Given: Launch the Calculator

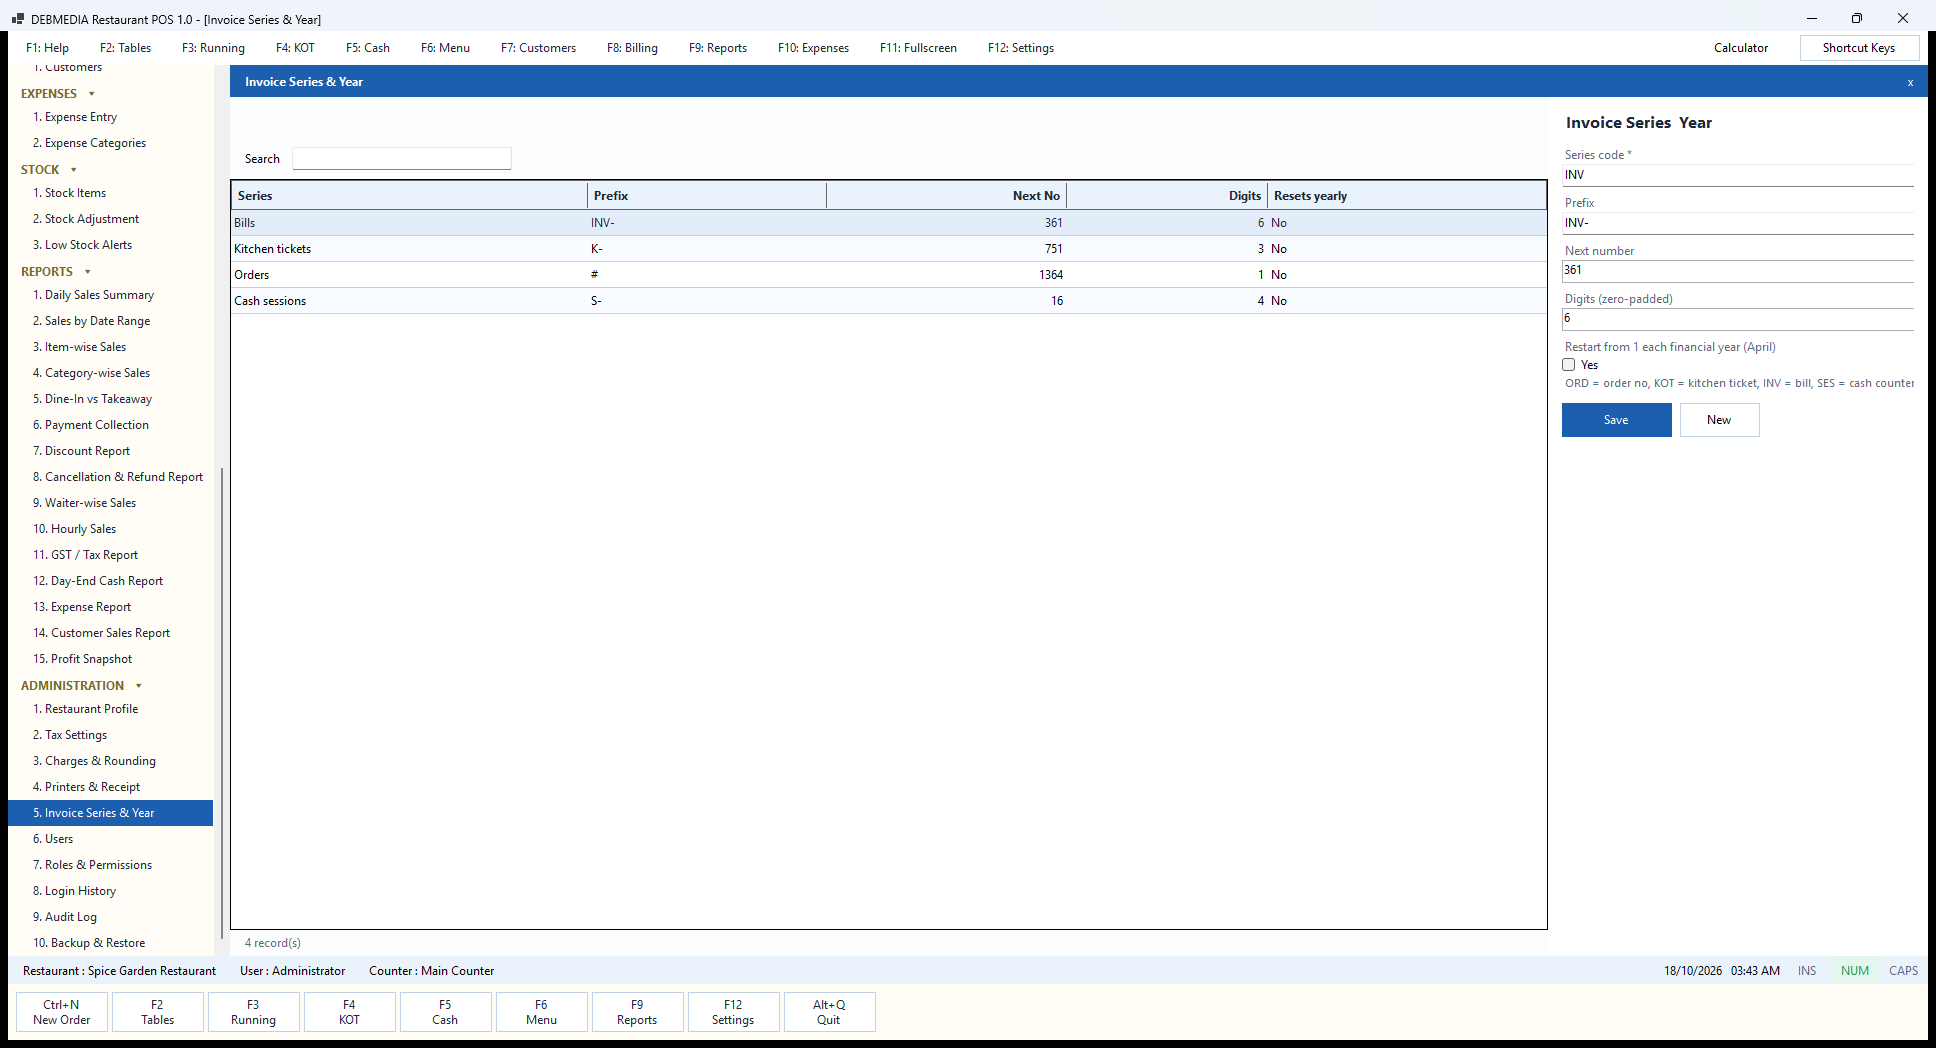Looking at the screenshot, I should pos(1740,48).
